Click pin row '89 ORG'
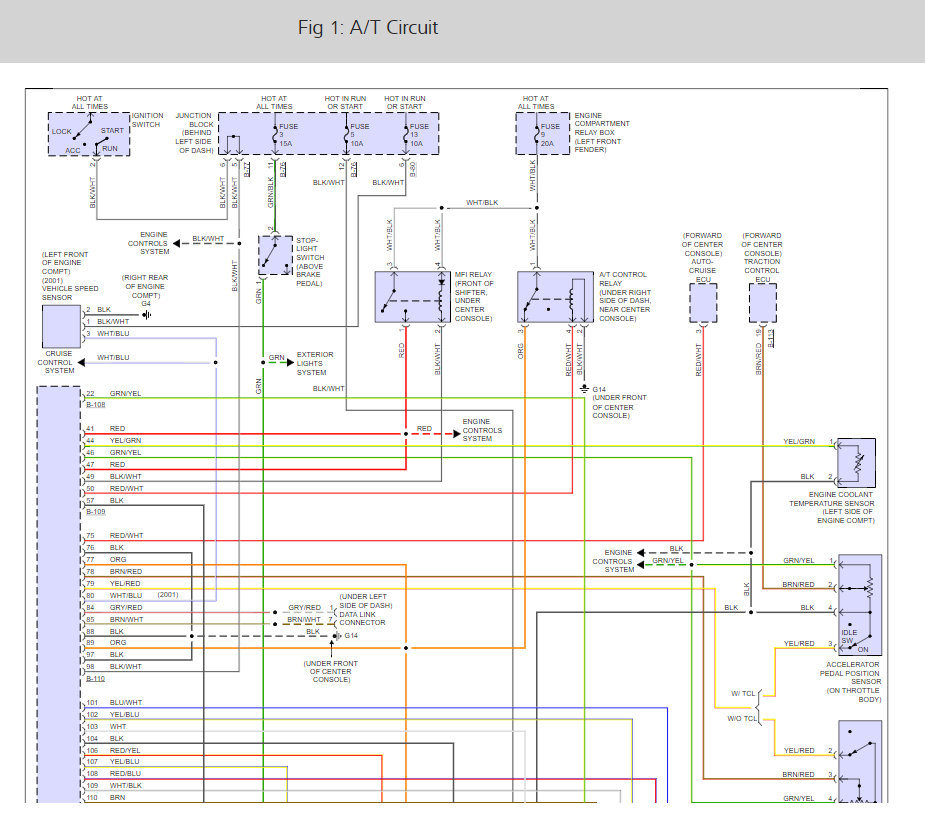The image size is (925, 817). pyautogui.click(x=106, y=642)
